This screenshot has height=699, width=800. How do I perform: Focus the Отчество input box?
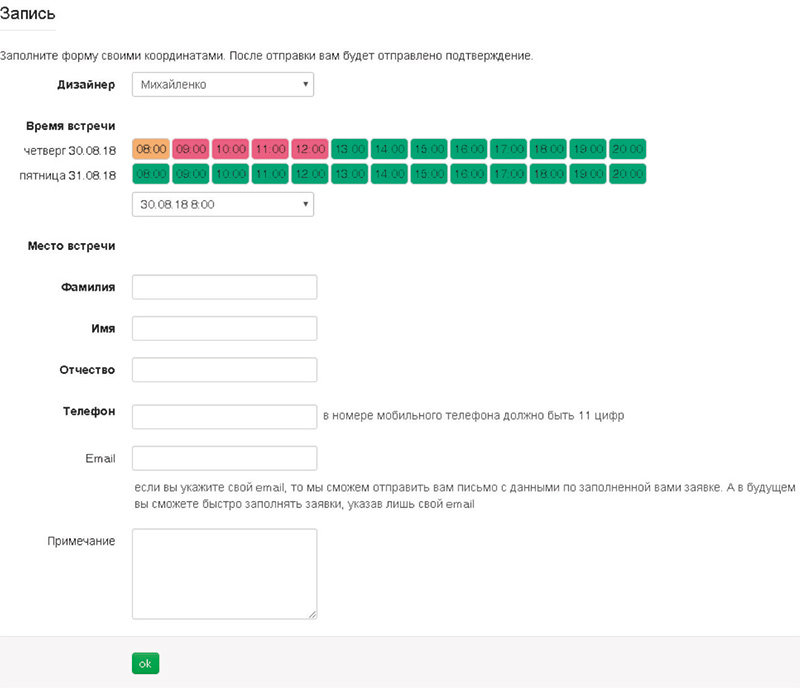pos(224,370)
